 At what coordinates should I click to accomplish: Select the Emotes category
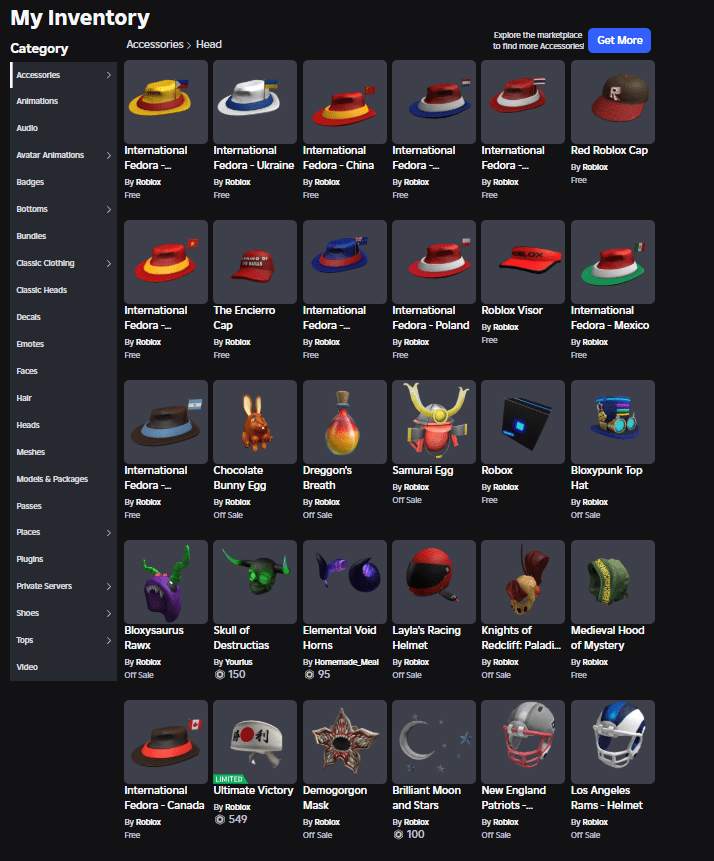pos(63,344)
